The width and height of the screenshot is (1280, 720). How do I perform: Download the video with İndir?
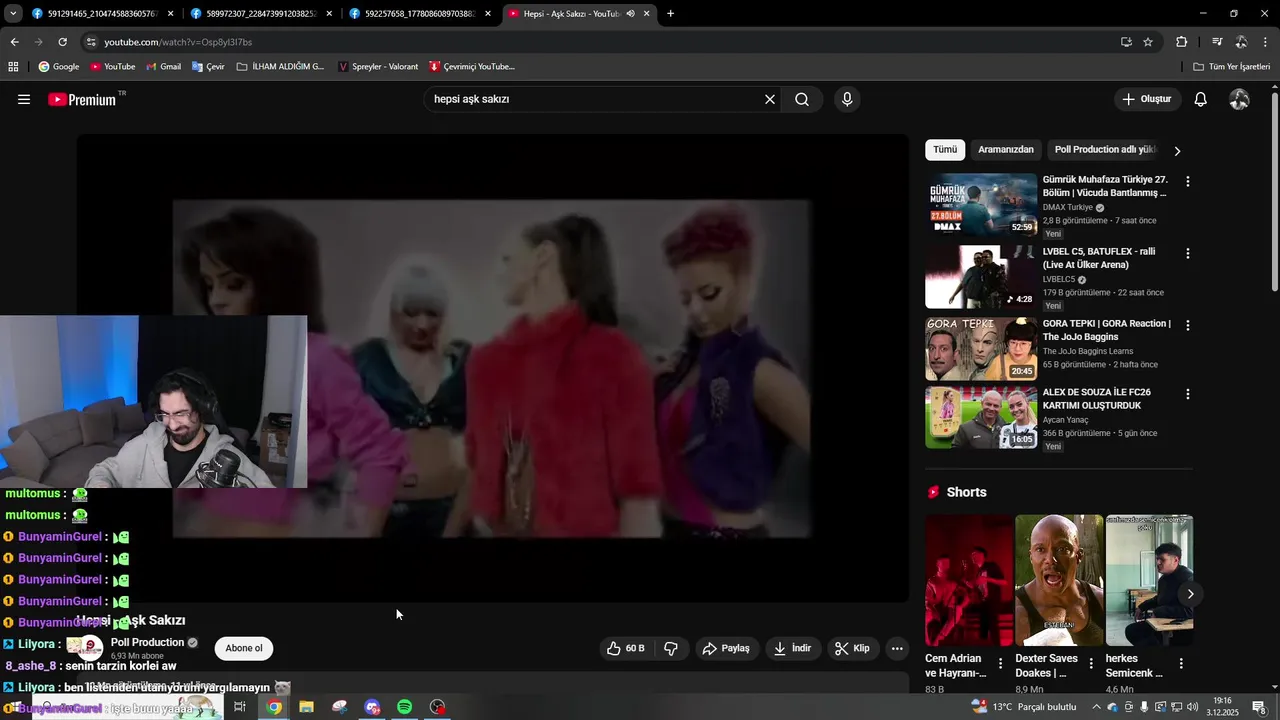pos(792,648)
